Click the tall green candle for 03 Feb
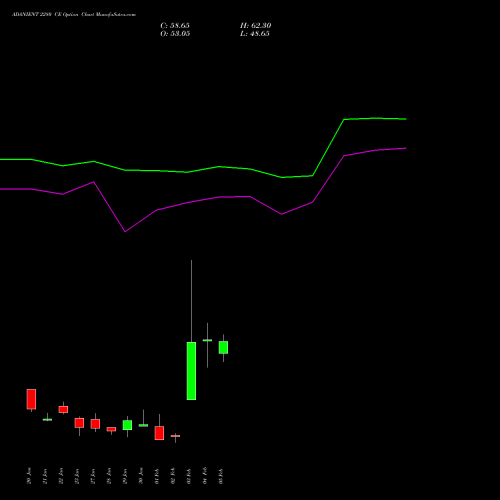The height and width of the screenshot is (500, 500). click(x=191, y=371)
